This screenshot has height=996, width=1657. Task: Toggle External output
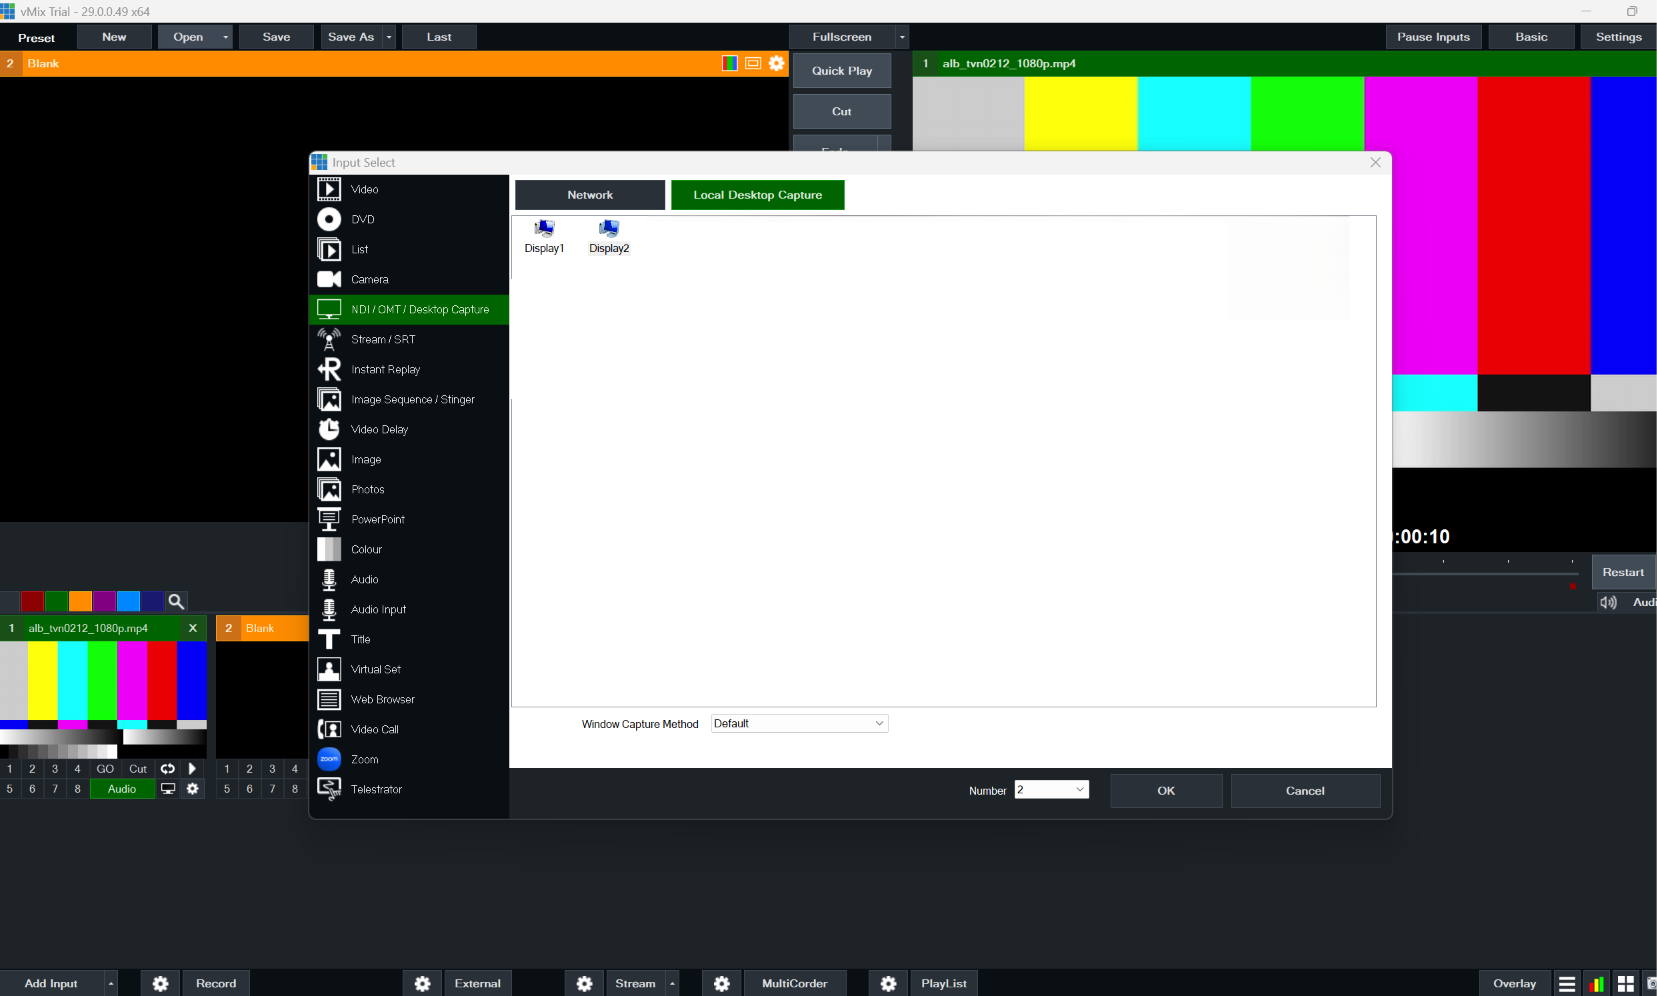click(478, 984)
